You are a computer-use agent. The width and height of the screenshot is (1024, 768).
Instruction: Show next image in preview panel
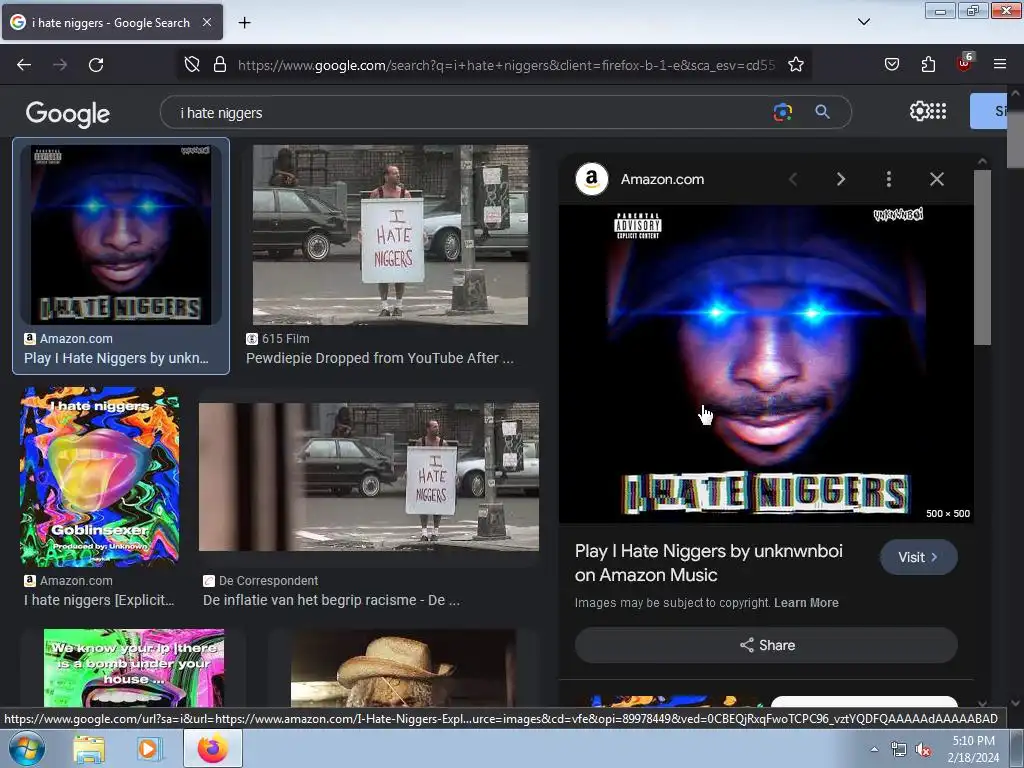pos(840,179)
